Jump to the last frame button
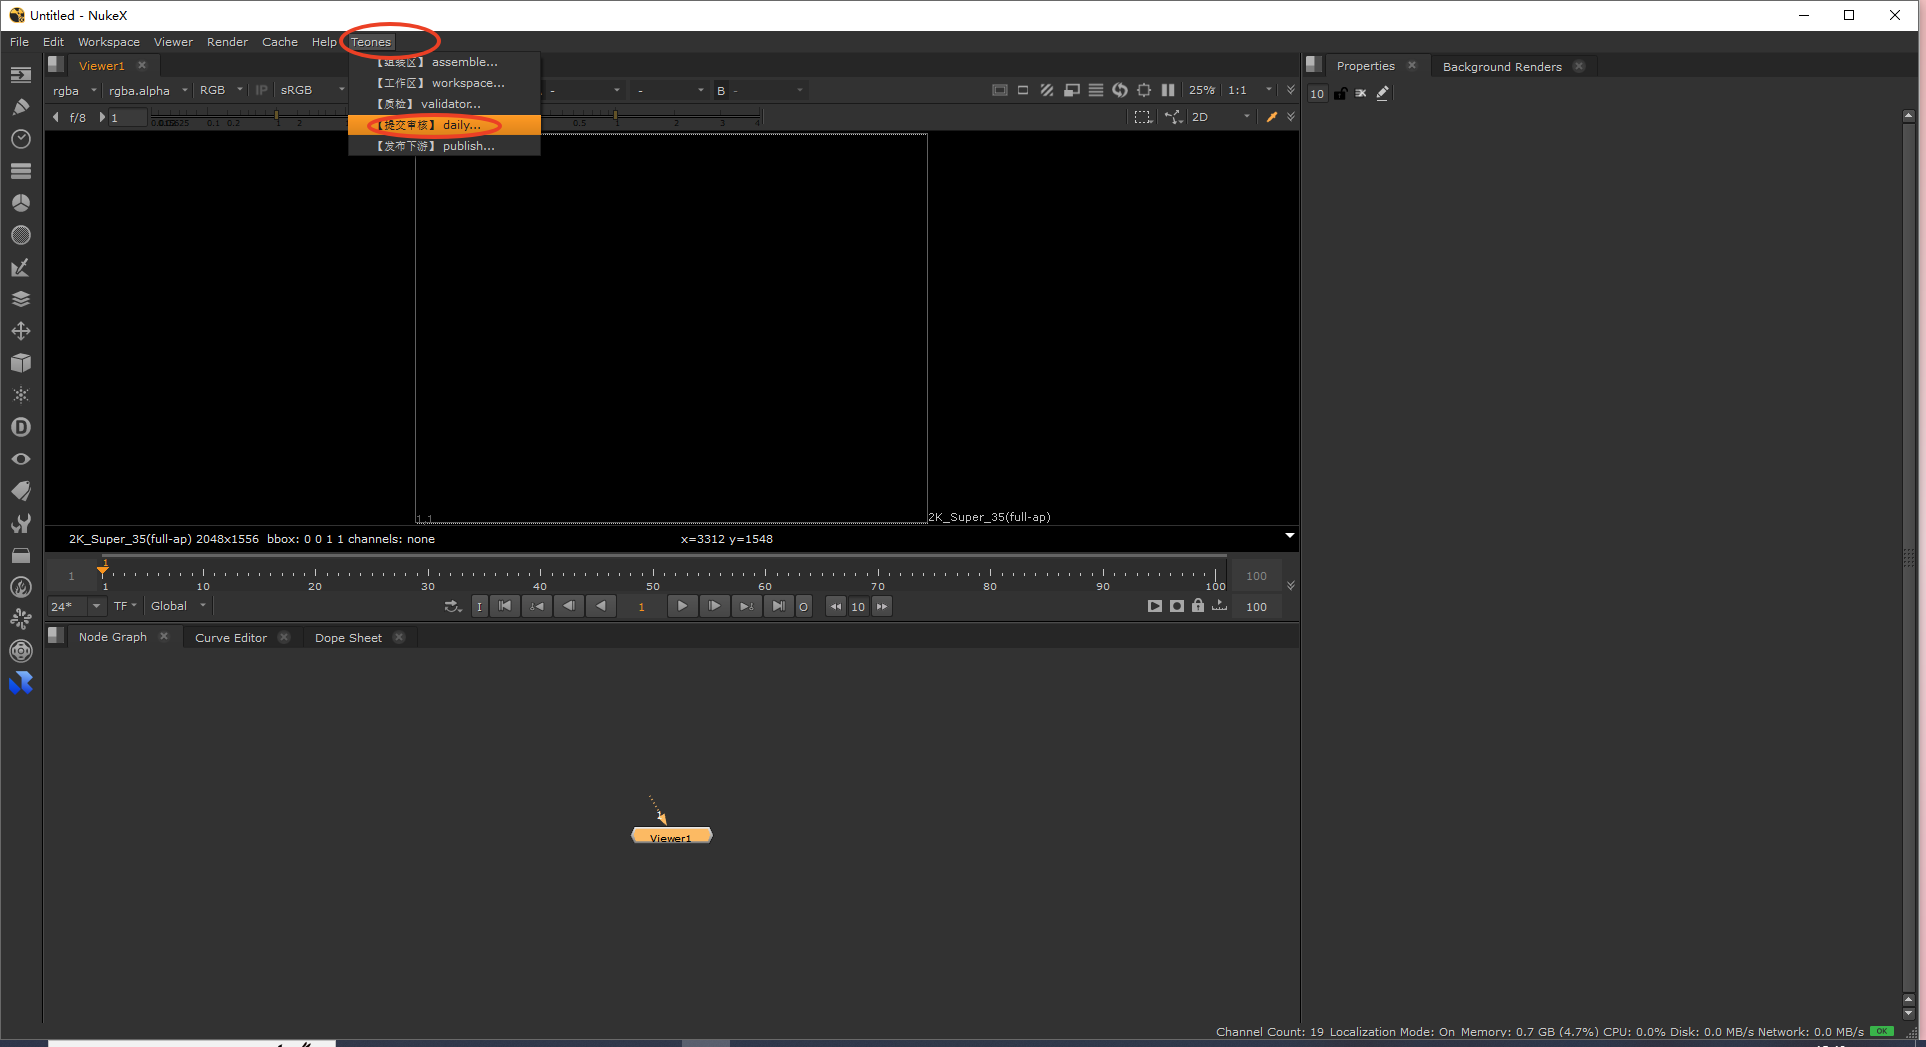 777,606
